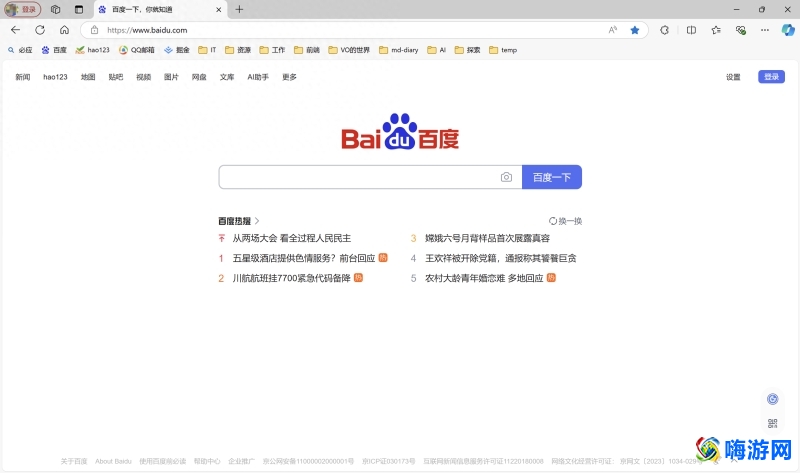Click the profile 登录 avatar button

[22, 9]
